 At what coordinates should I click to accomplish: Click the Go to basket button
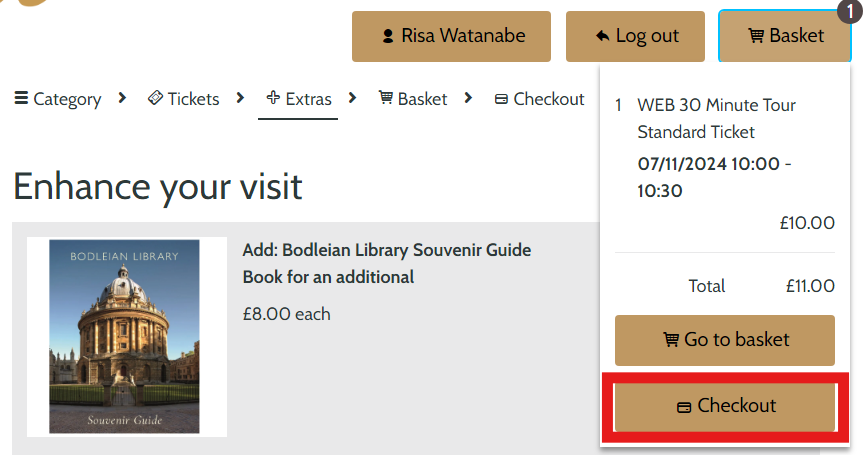725,340
